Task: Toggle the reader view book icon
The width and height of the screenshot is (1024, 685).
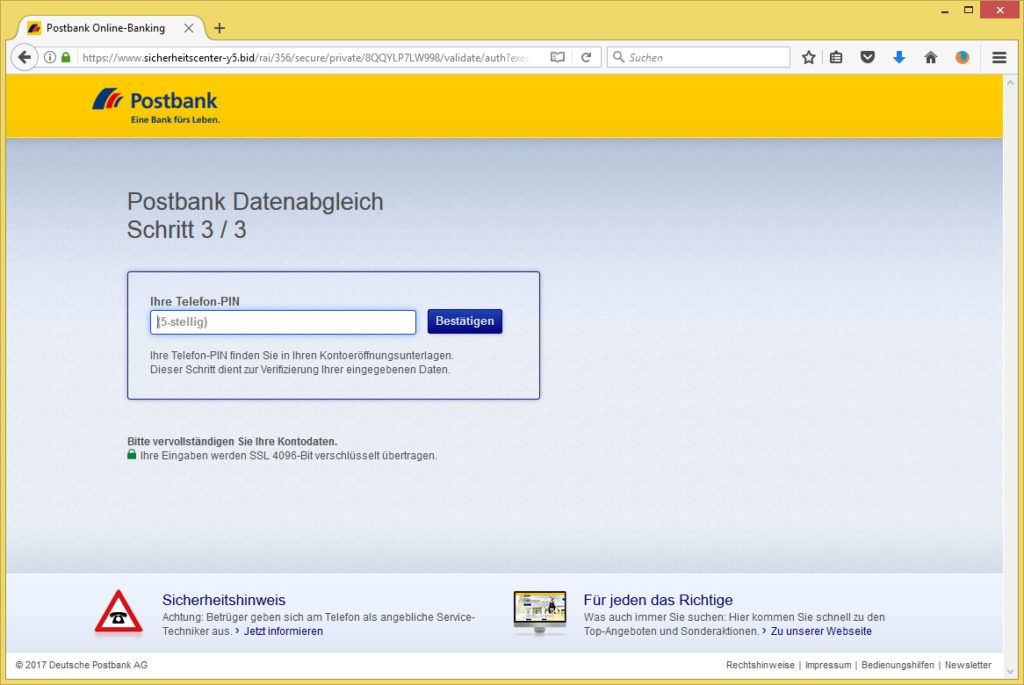Action: click(x=557, y=57)
